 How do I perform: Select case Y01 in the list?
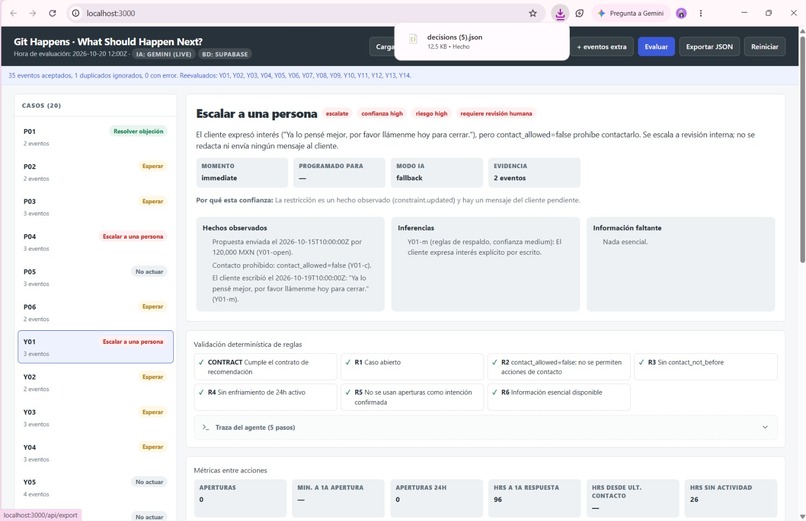96,347
